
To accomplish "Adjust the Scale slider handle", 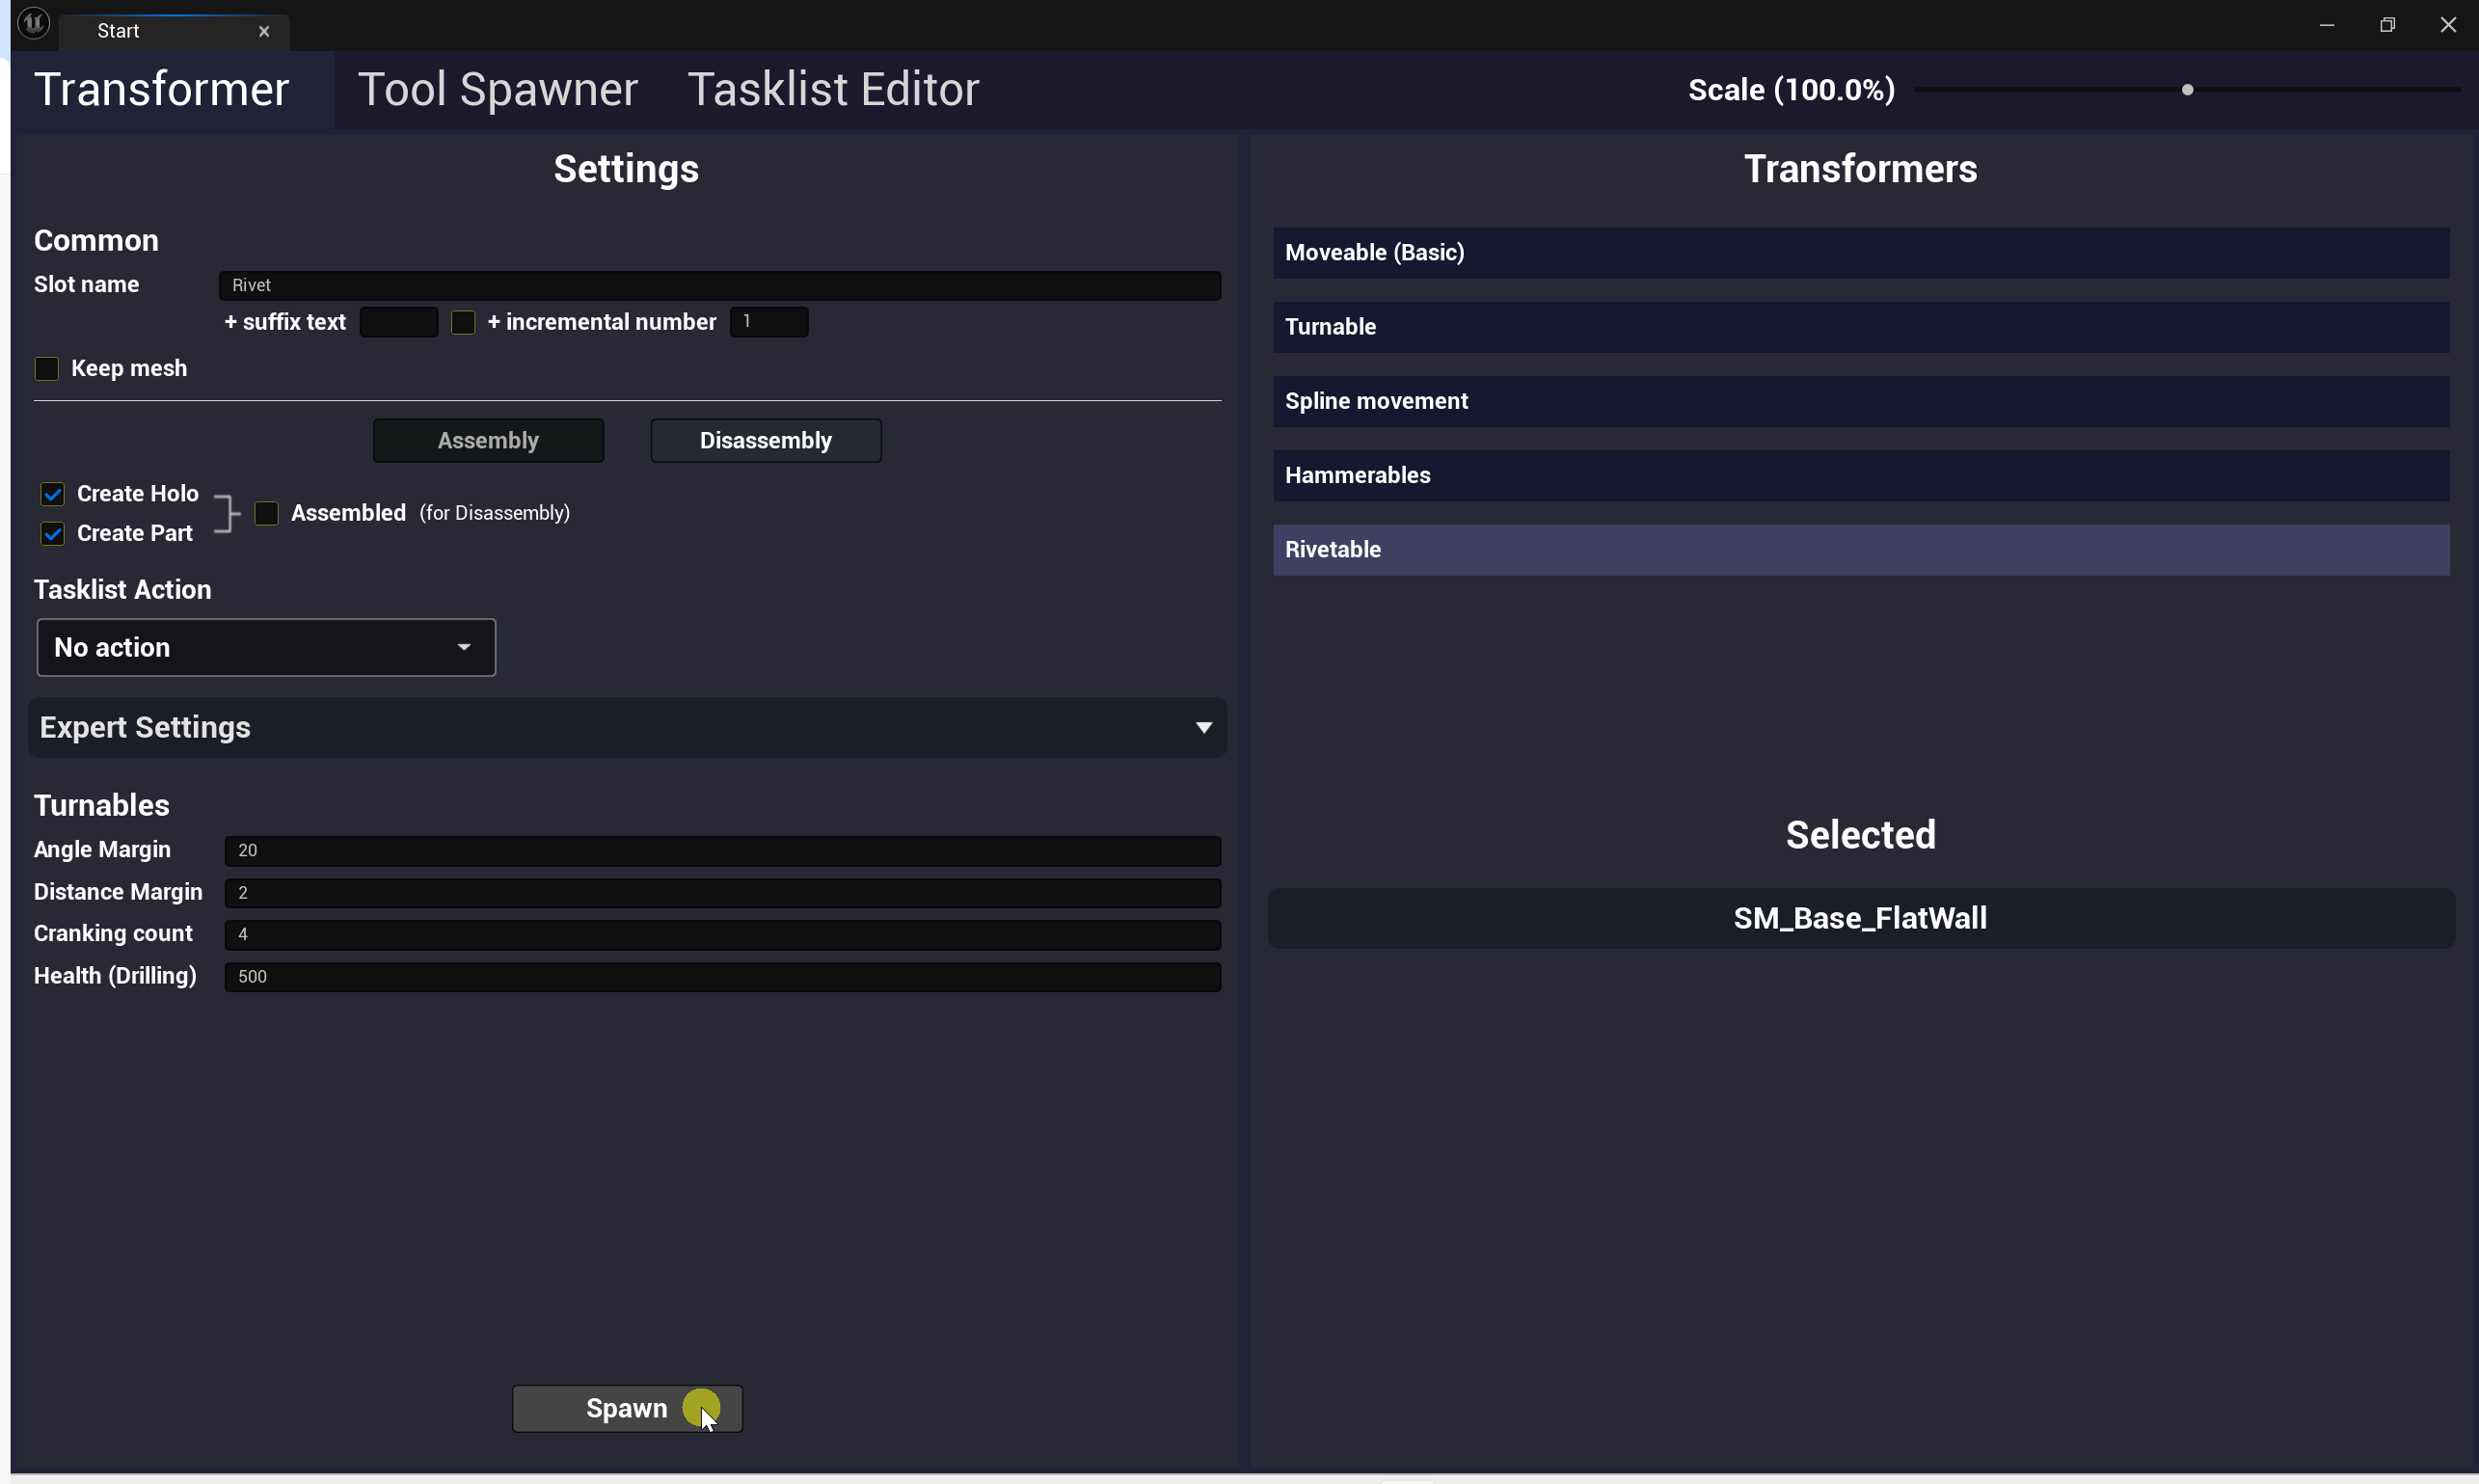I will [2187, 90].
